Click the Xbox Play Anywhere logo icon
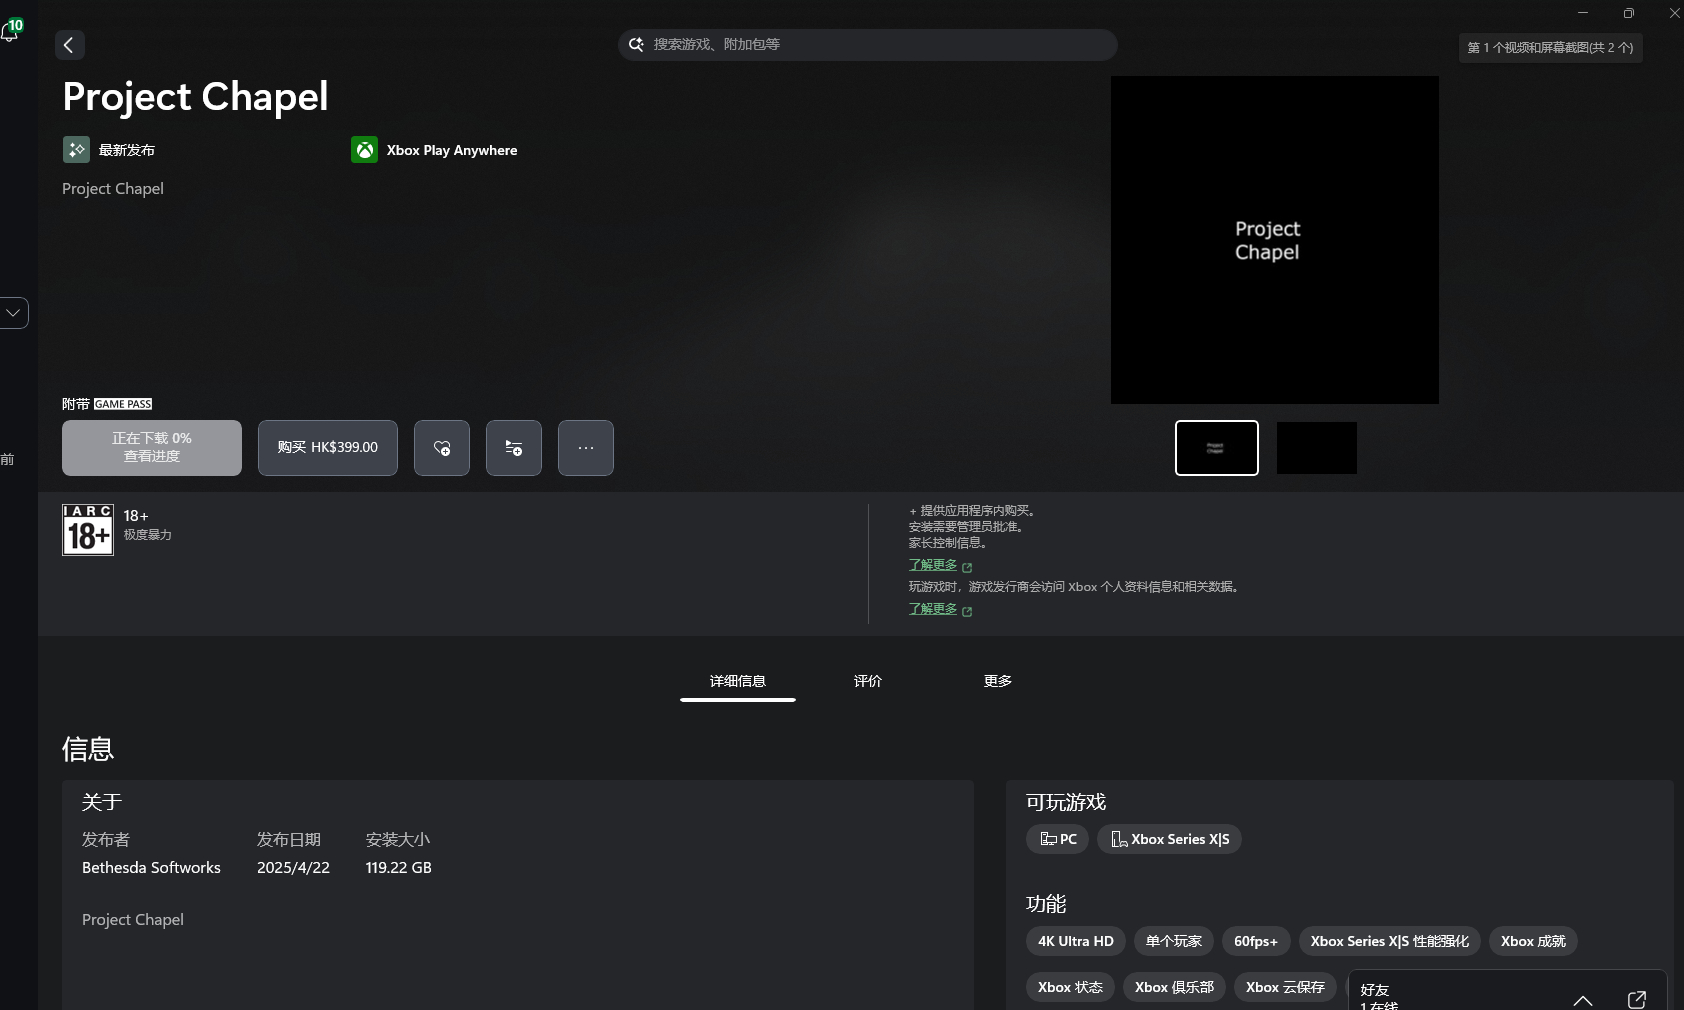The image size is (1684, 1010). tap(364, 150)
